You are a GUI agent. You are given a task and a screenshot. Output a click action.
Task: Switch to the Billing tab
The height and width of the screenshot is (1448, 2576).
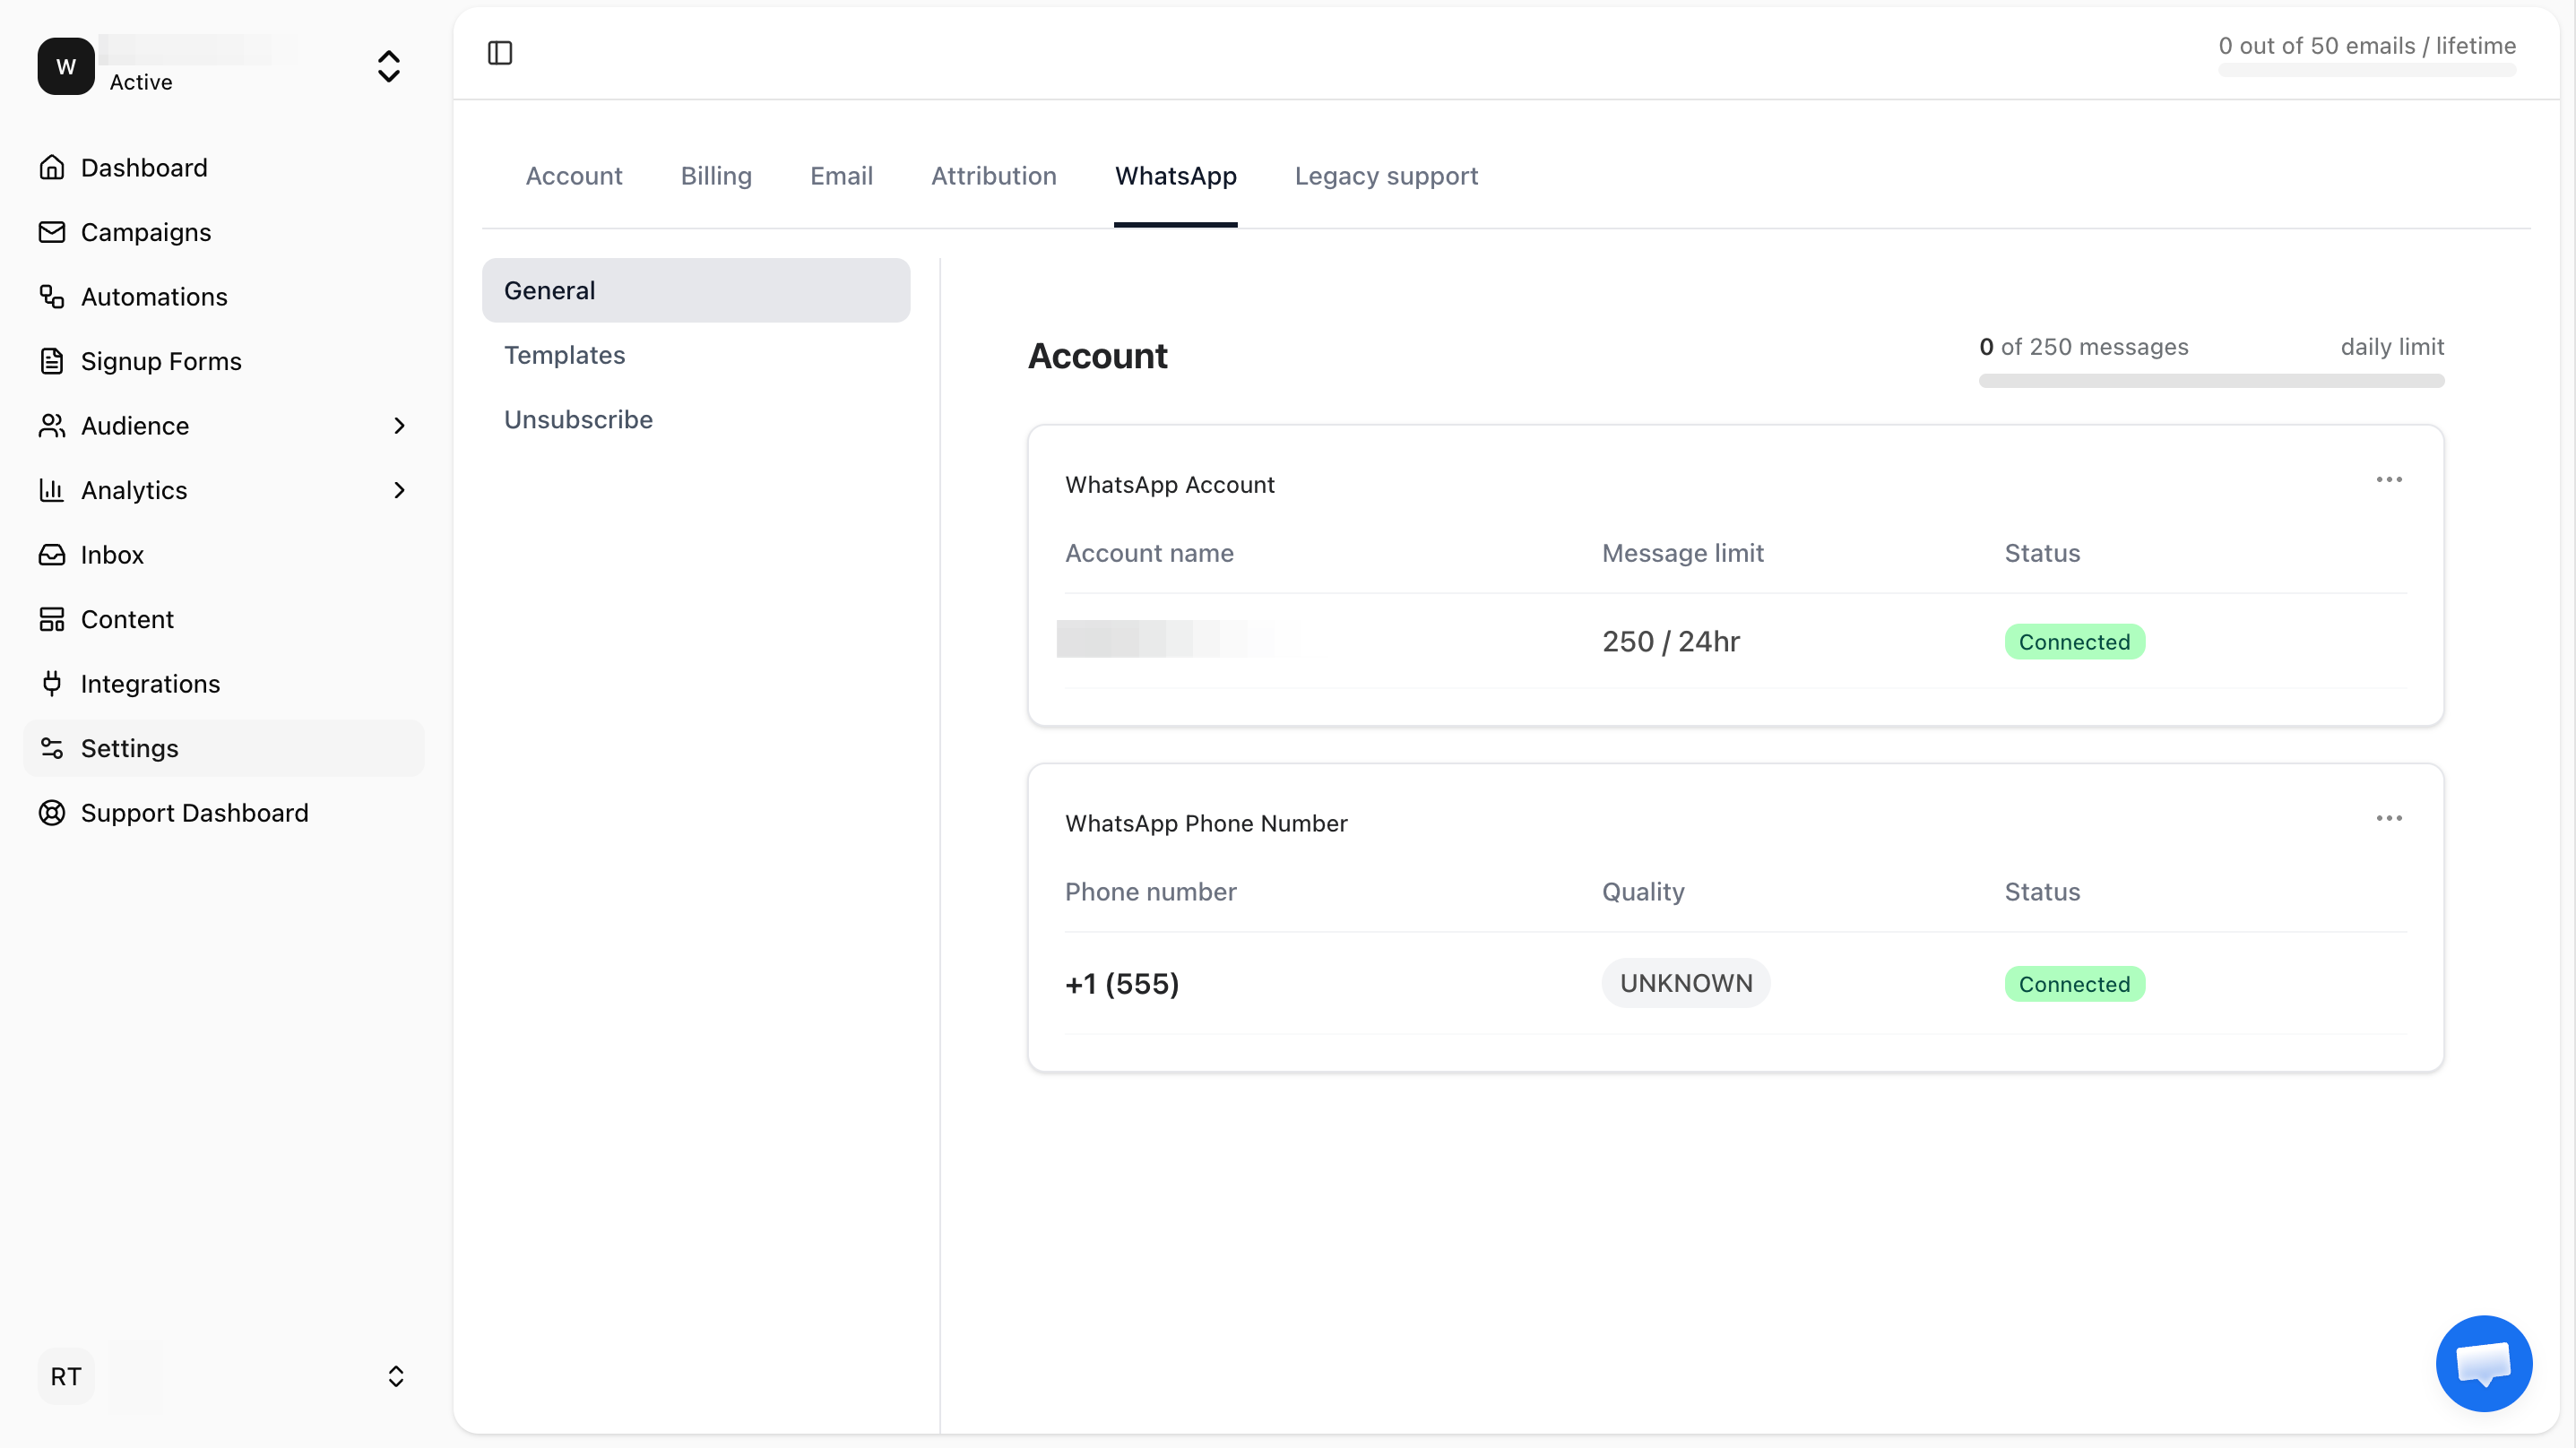click(x=716, y=176)
